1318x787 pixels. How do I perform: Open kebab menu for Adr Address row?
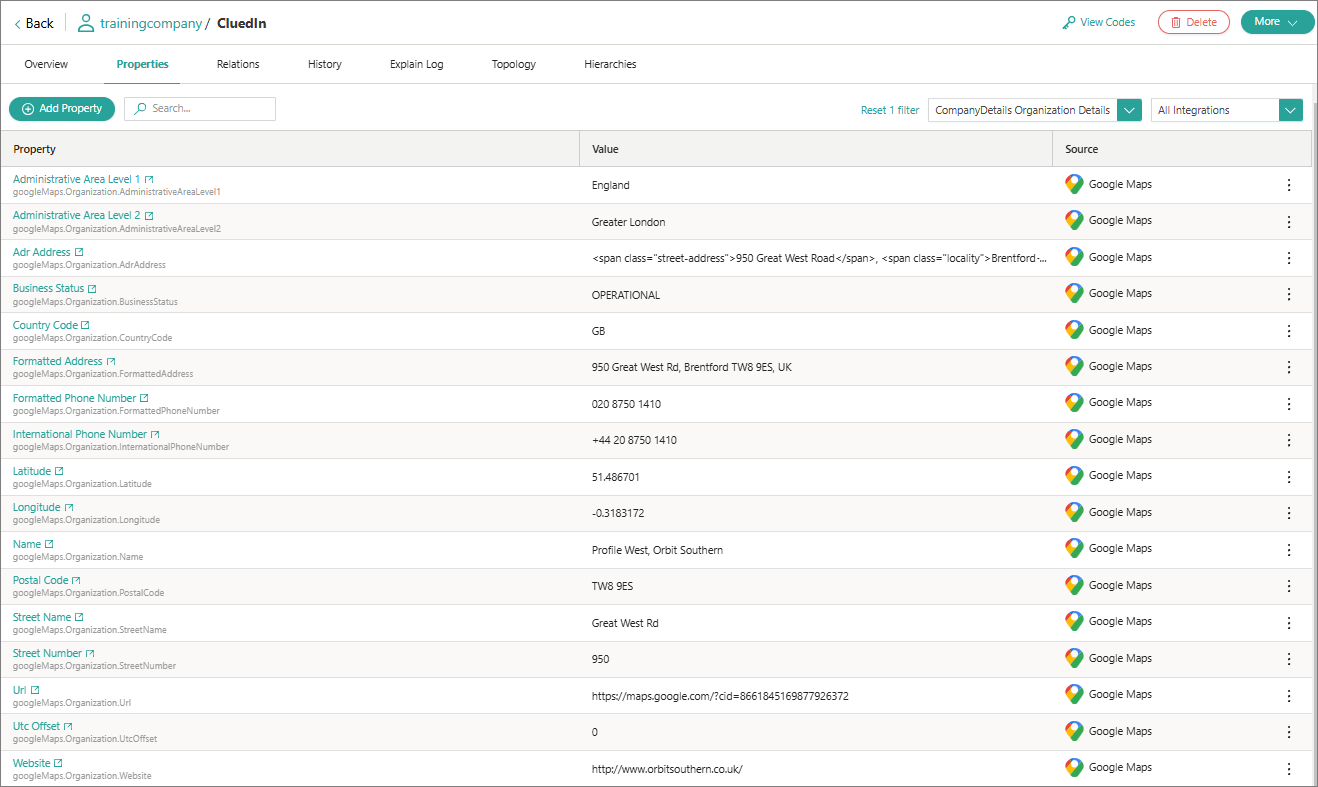pyautogui.click(x=1289, y=258)
